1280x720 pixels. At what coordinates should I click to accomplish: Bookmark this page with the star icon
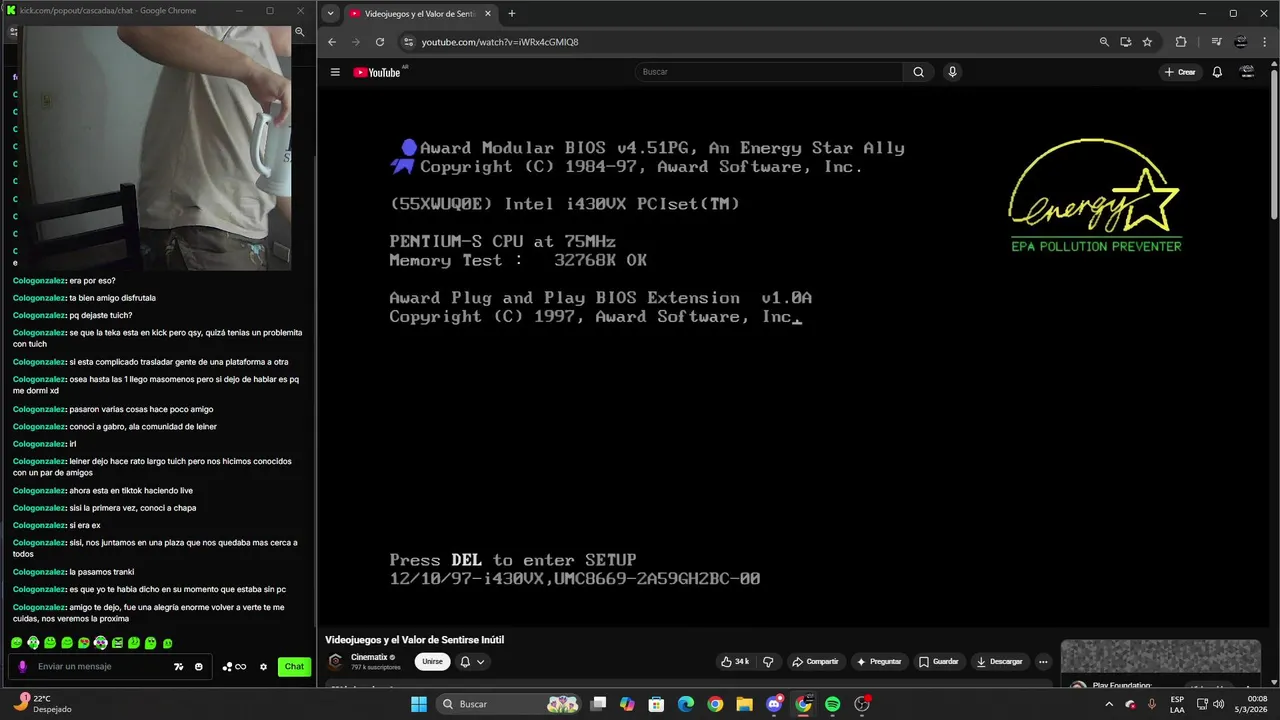pyautogui.click(x=1147, y=42)
